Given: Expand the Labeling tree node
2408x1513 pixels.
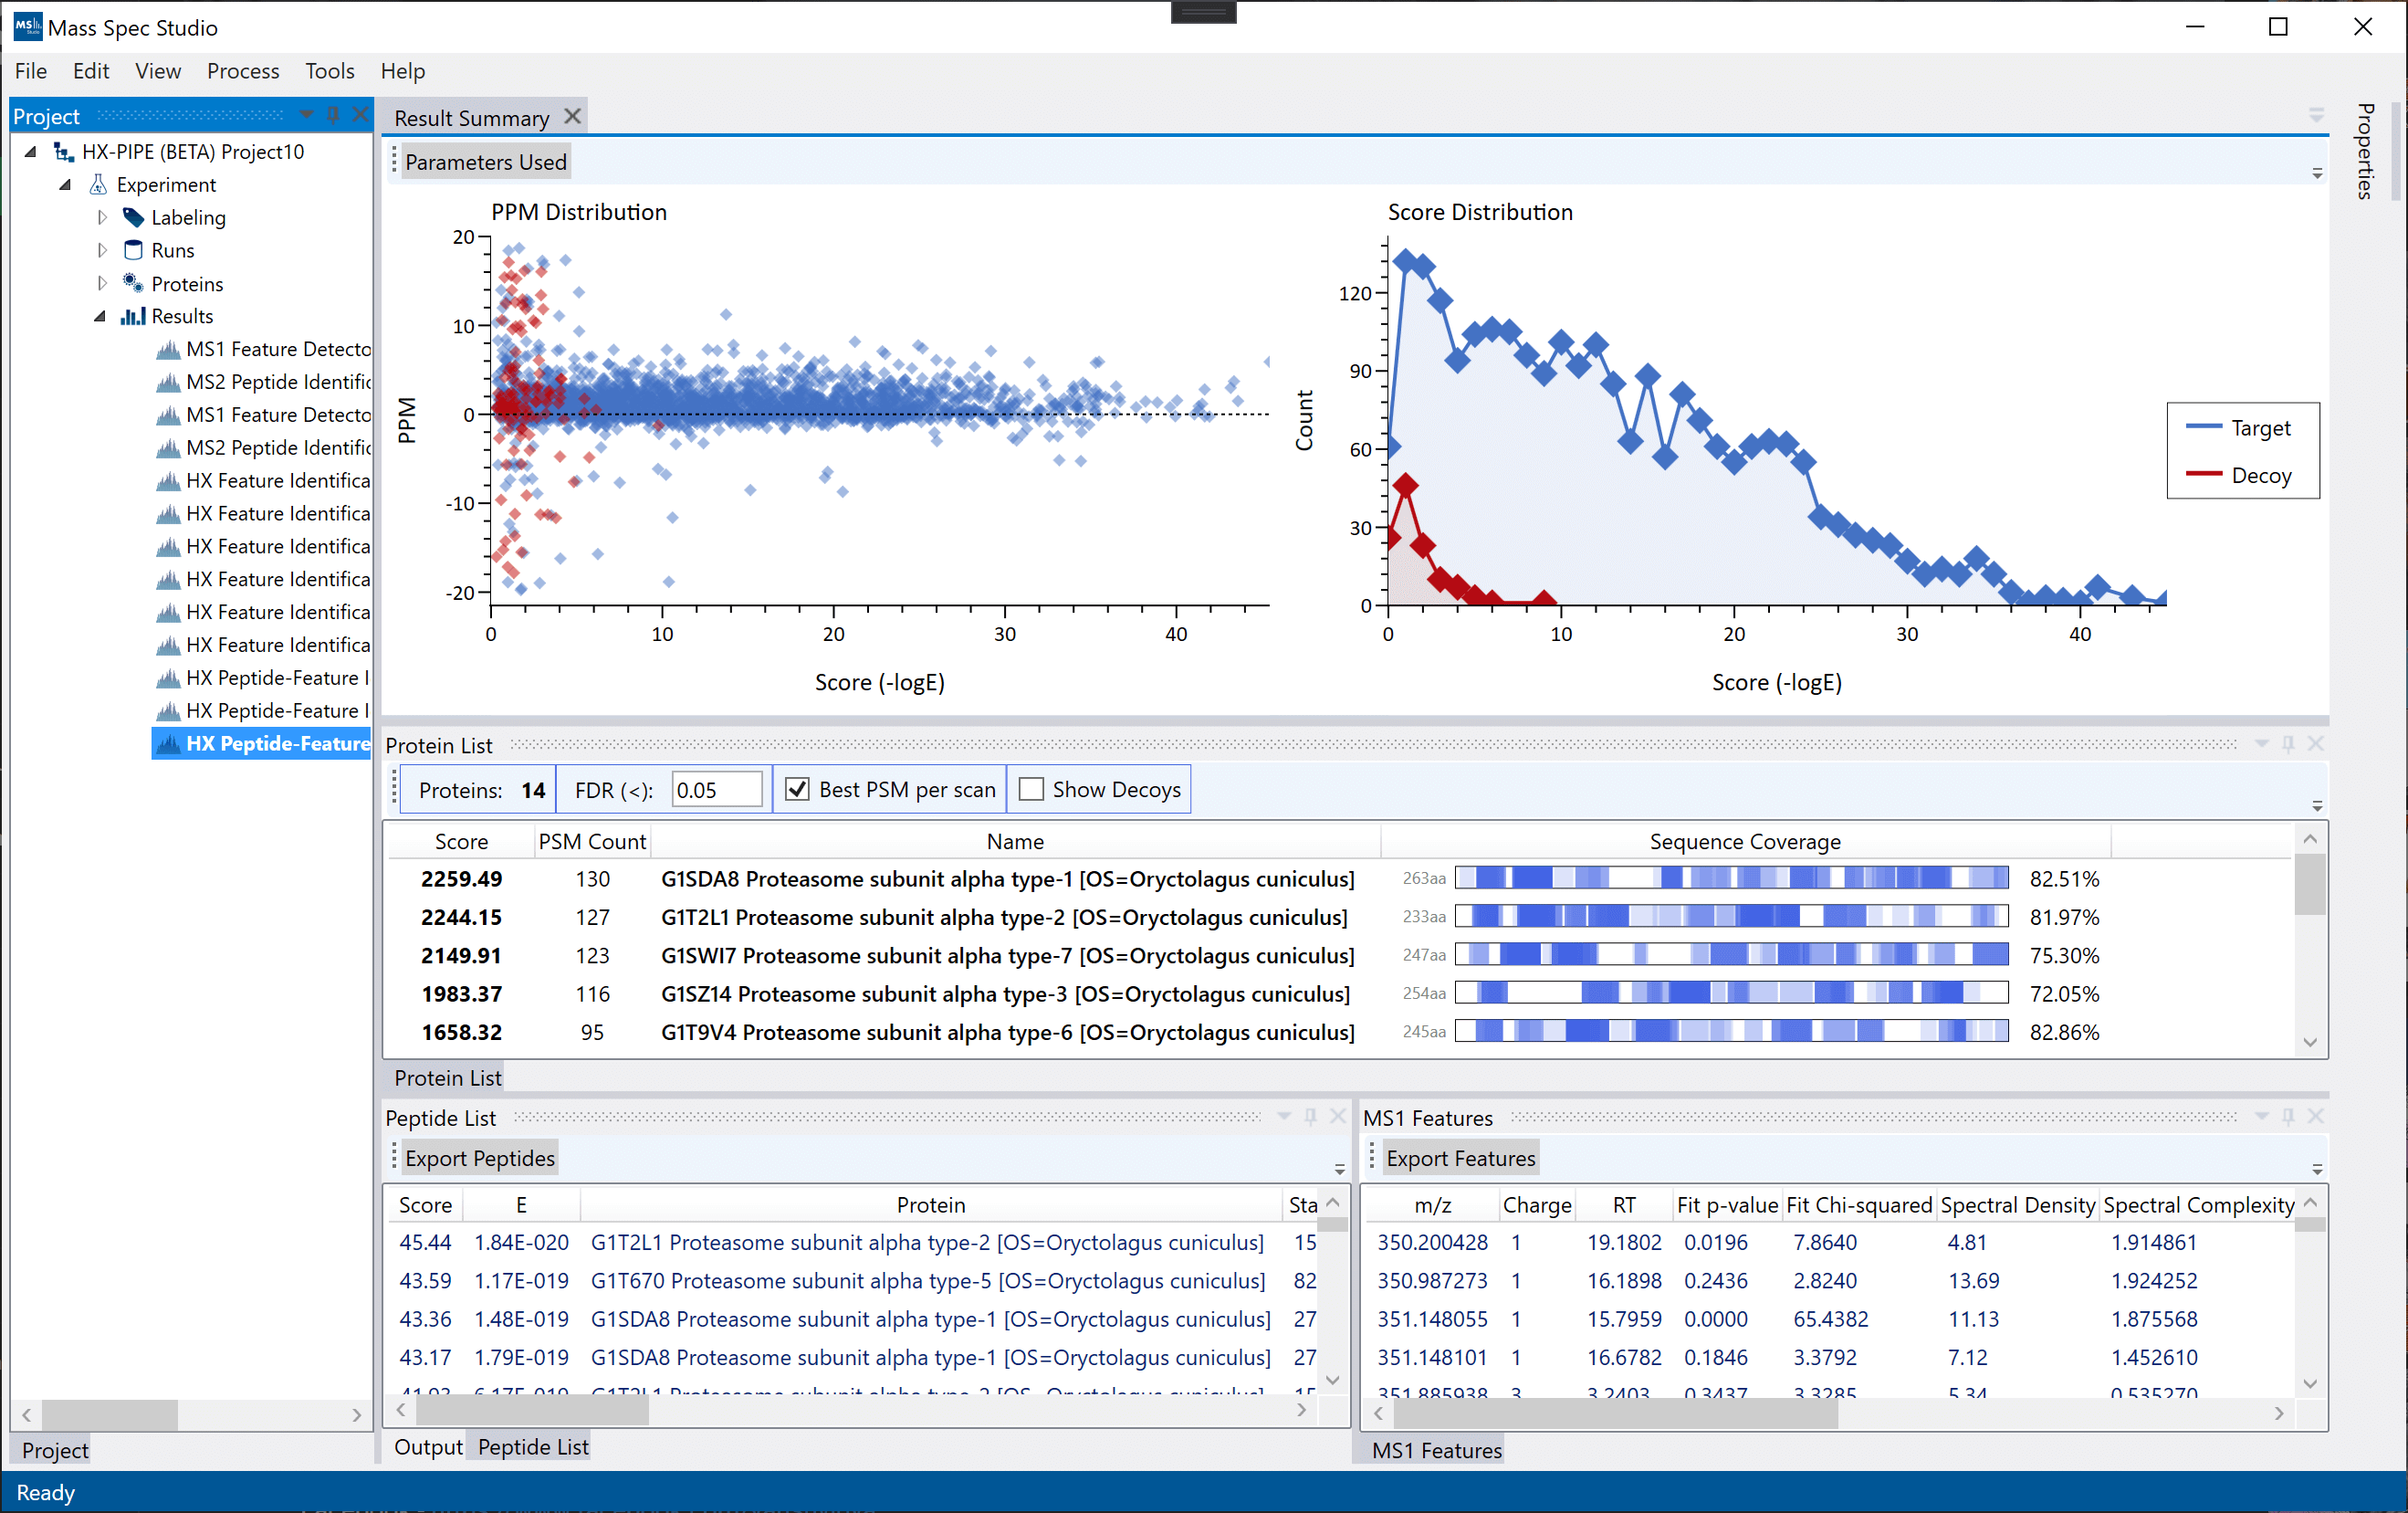Looking at the screenshot, I should (101, 217).
